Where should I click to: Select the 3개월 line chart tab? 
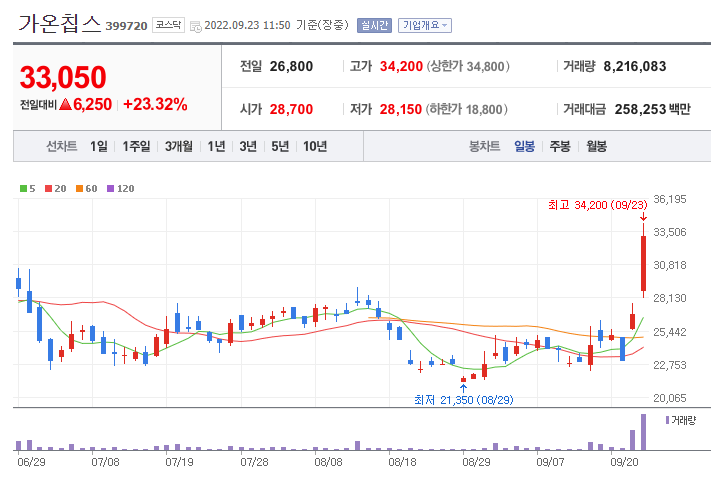[x=179, y=146]
